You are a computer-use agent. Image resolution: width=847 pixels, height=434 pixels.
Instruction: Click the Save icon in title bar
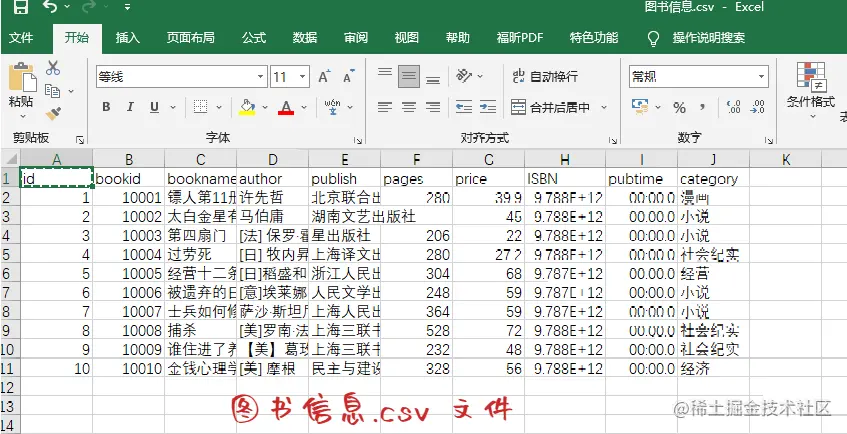21,6
